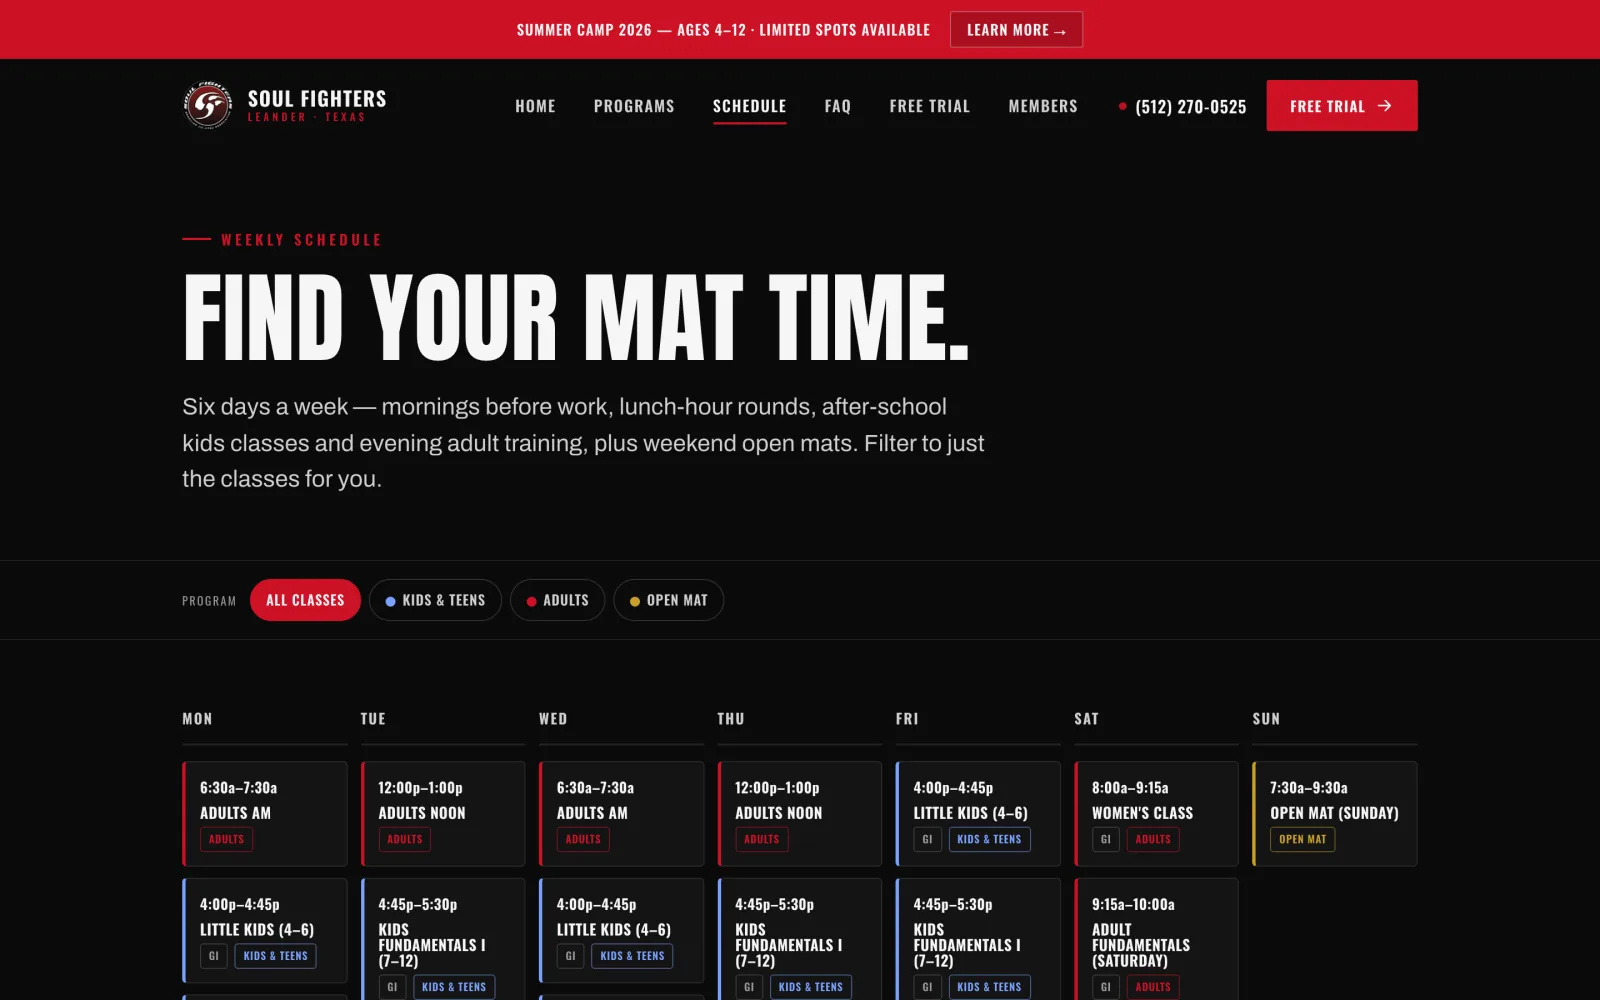This screenshot has height=1000, width=1600.
Task: Click Adults tag on Thursday Adults Noon card
Action: pyautogui.click(x=761, y=839)
